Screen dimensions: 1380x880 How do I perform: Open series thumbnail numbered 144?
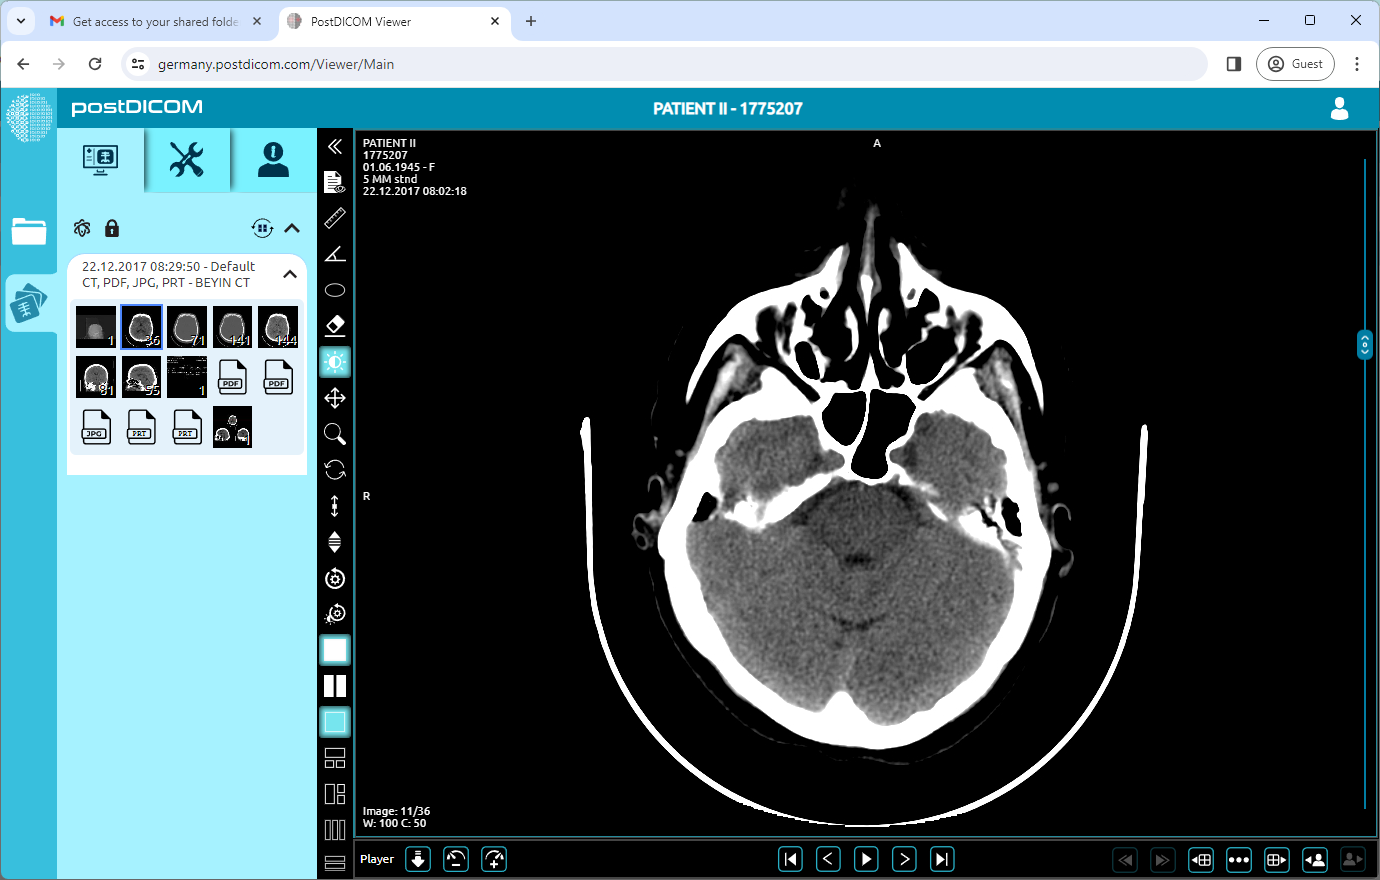click(x=278, y=327)
